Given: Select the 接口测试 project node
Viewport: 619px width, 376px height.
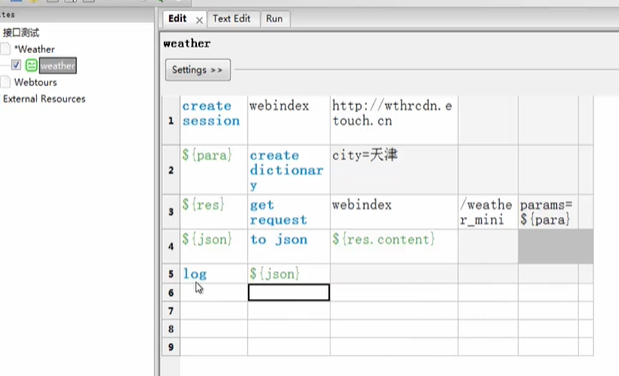Looking at the screenshot, I should click(21, 32).
